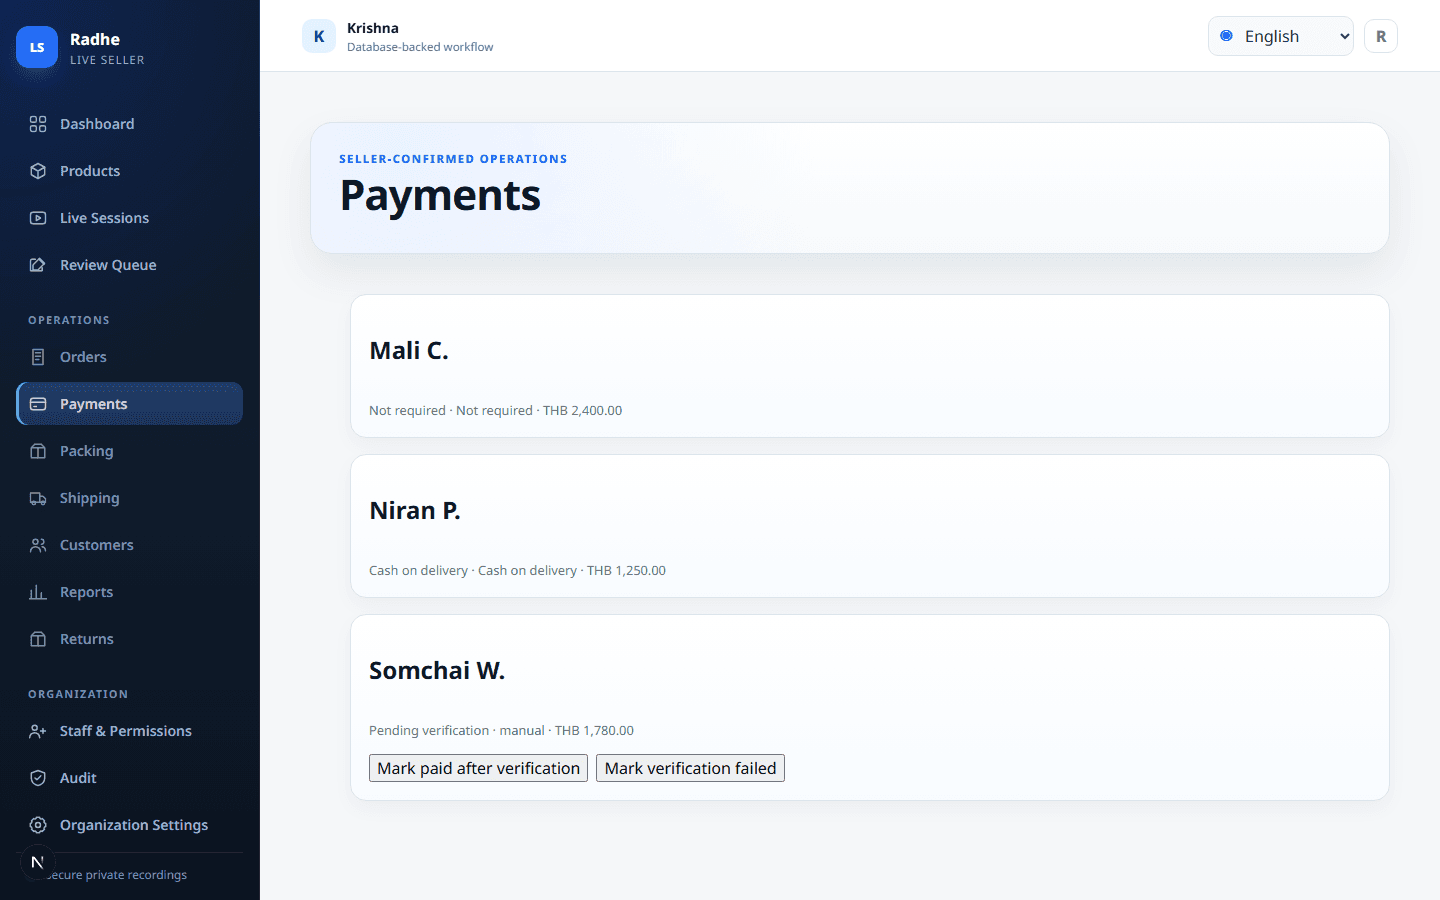Open the Dashboard menu item
Viewport: 1440px width, 900px height.
[x=129, y=124]
